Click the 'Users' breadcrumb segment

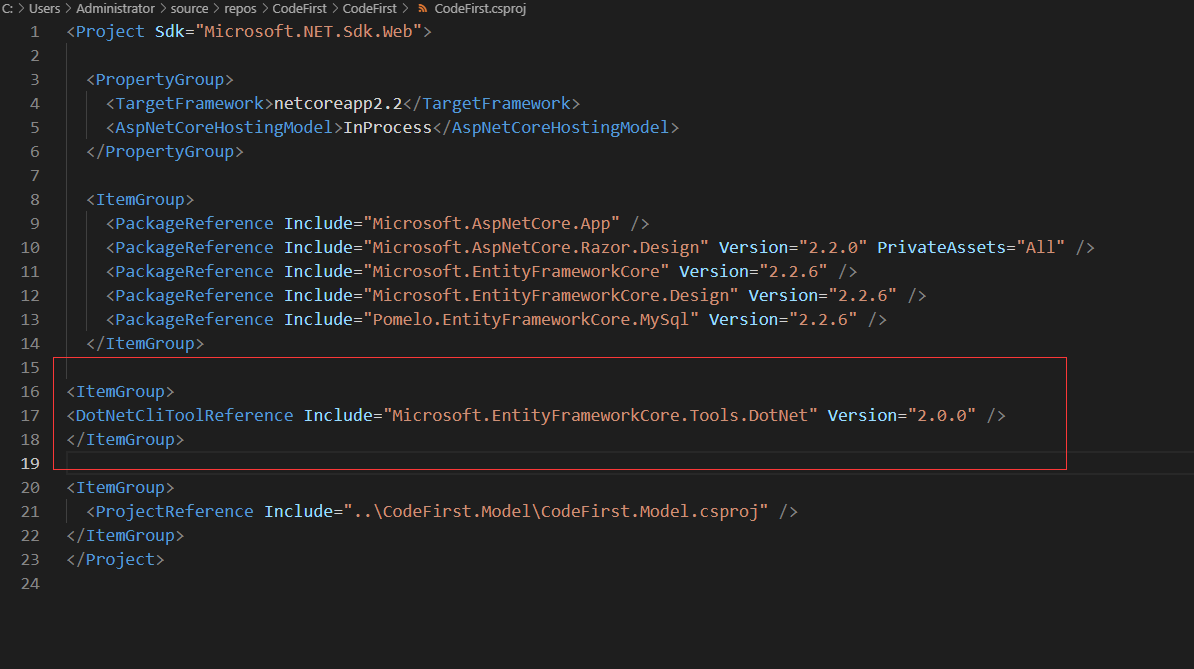click(44, 8)
